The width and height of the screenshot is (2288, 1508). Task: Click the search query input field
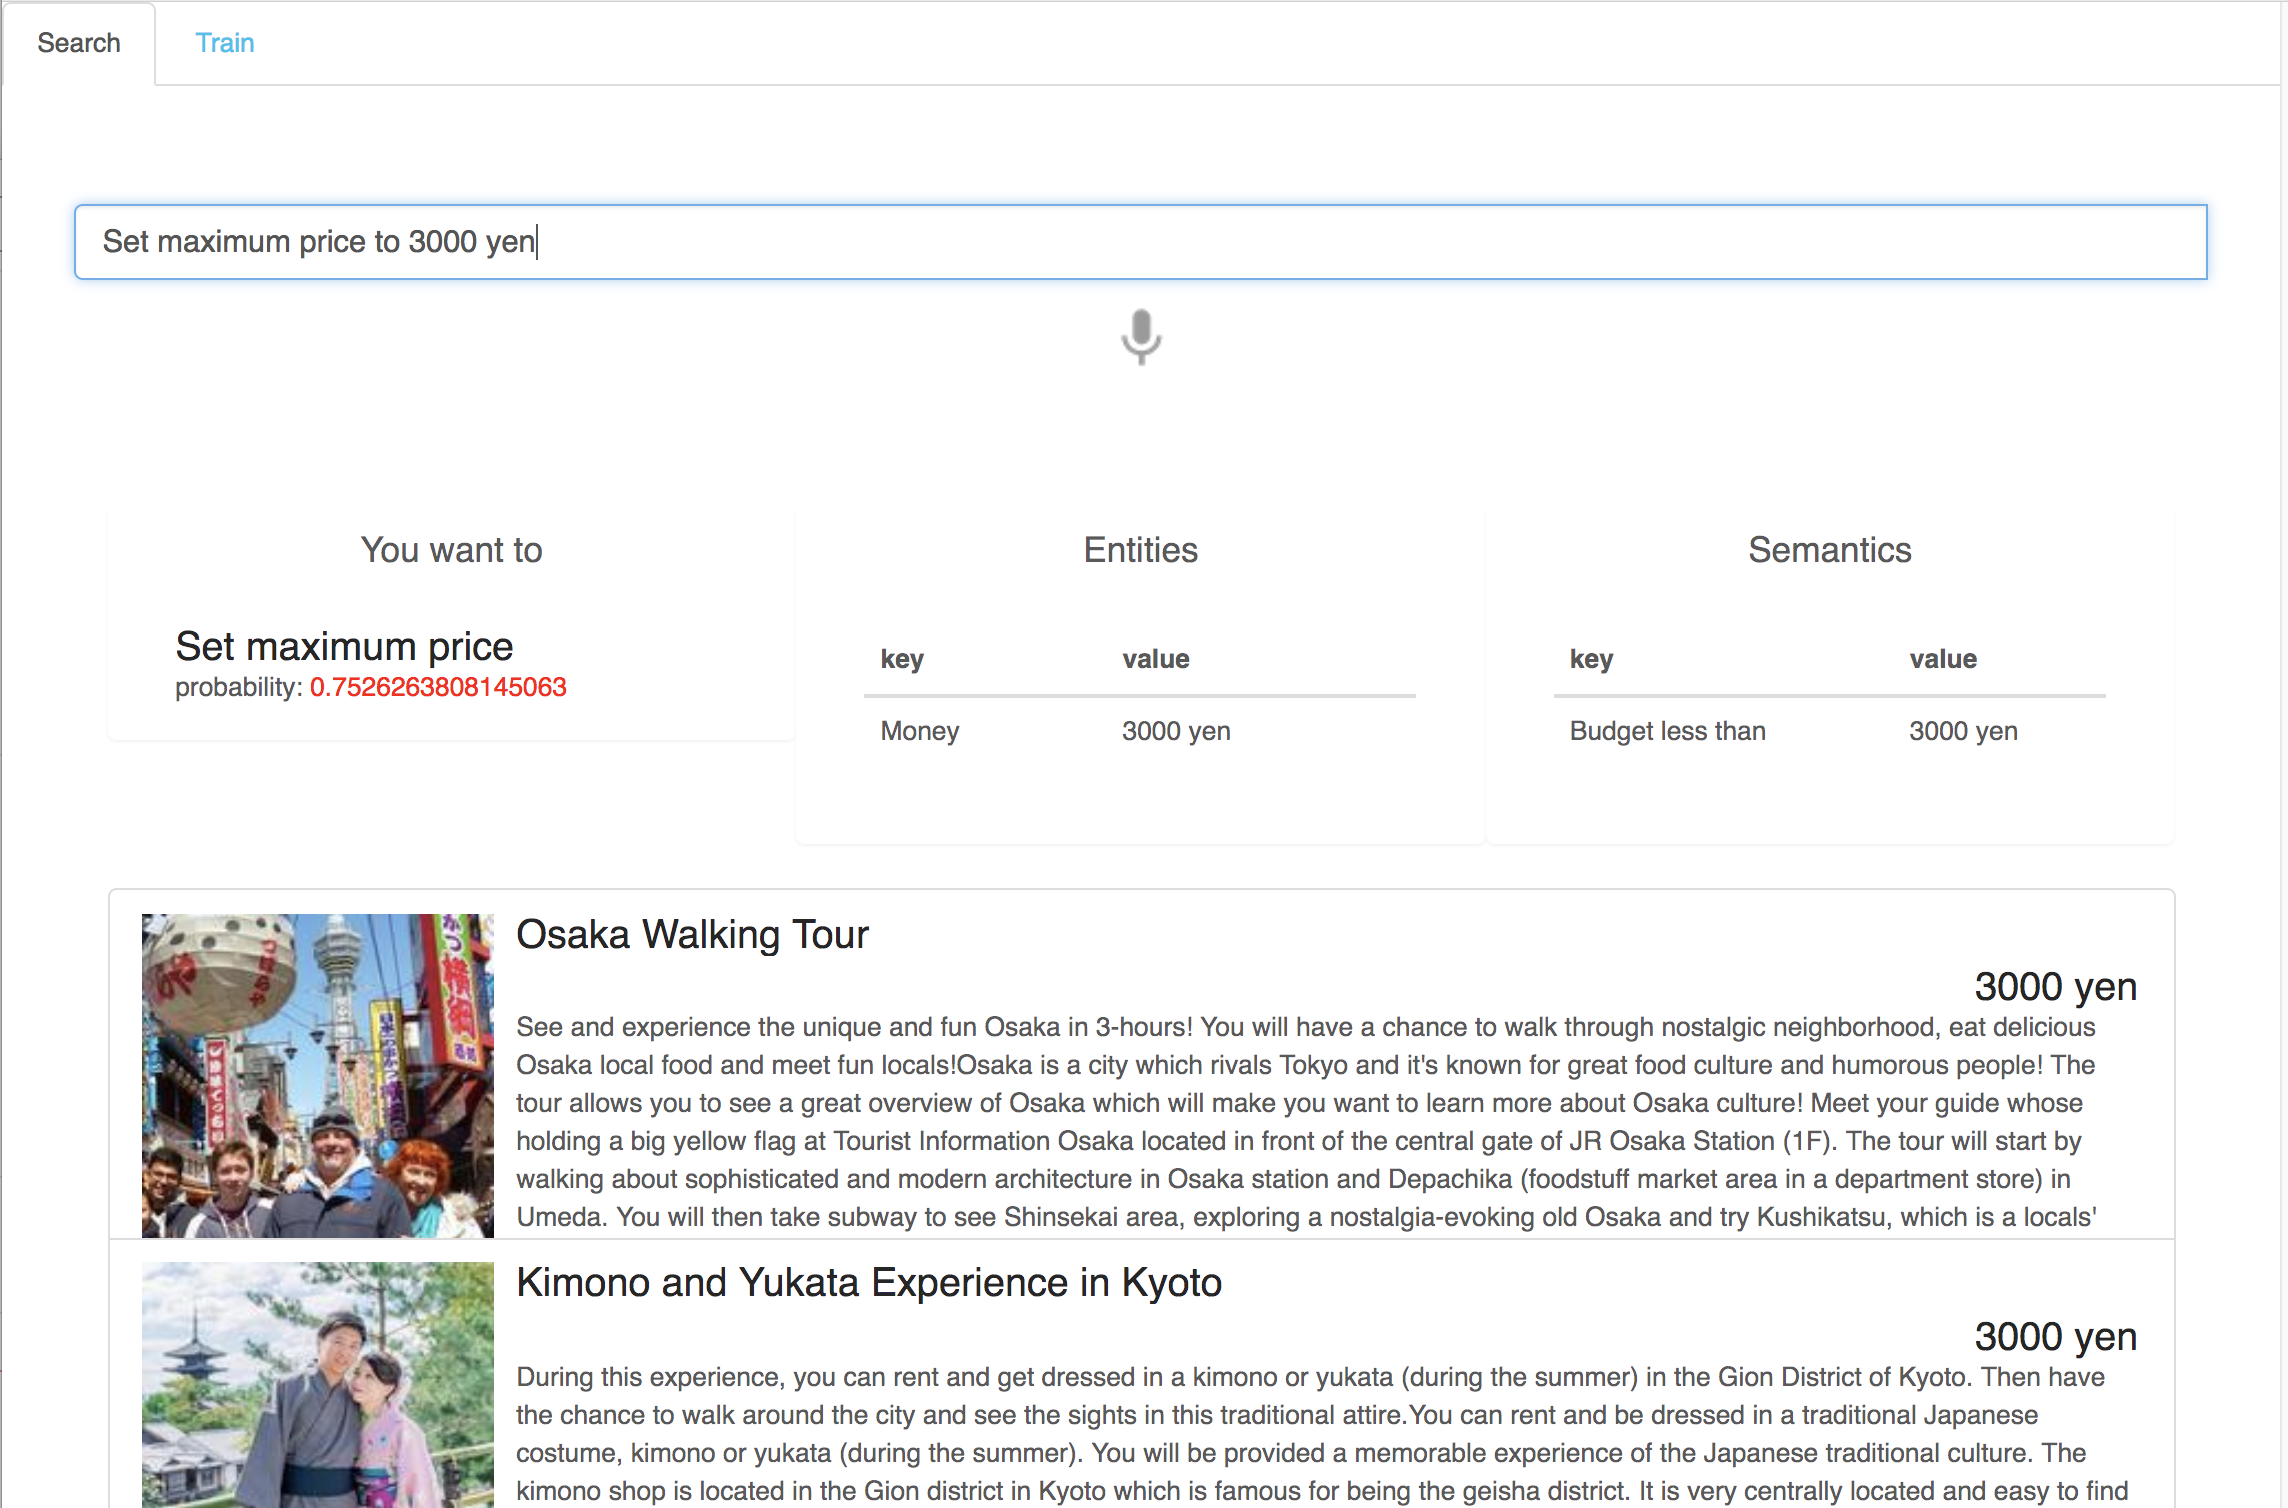click(x=1140, y=242)
